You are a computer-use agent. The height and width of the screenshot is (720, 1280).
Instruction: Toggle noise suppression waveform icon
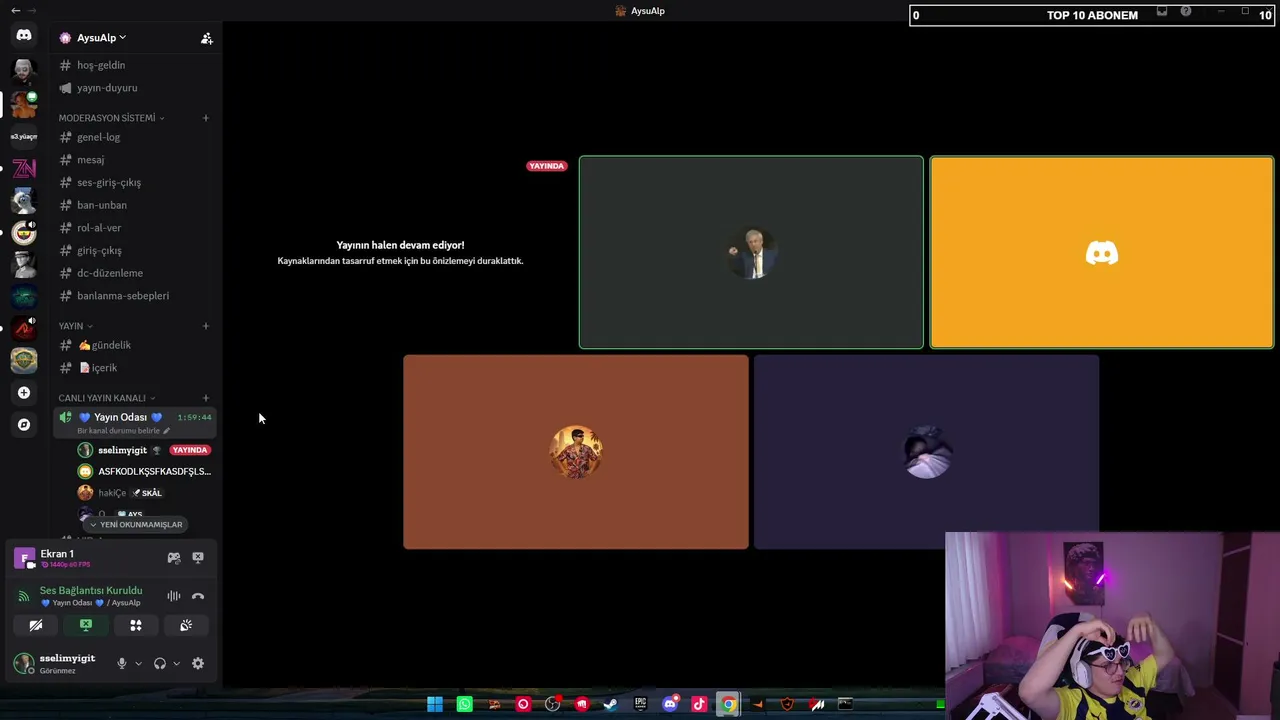click(x=174, y=596)
